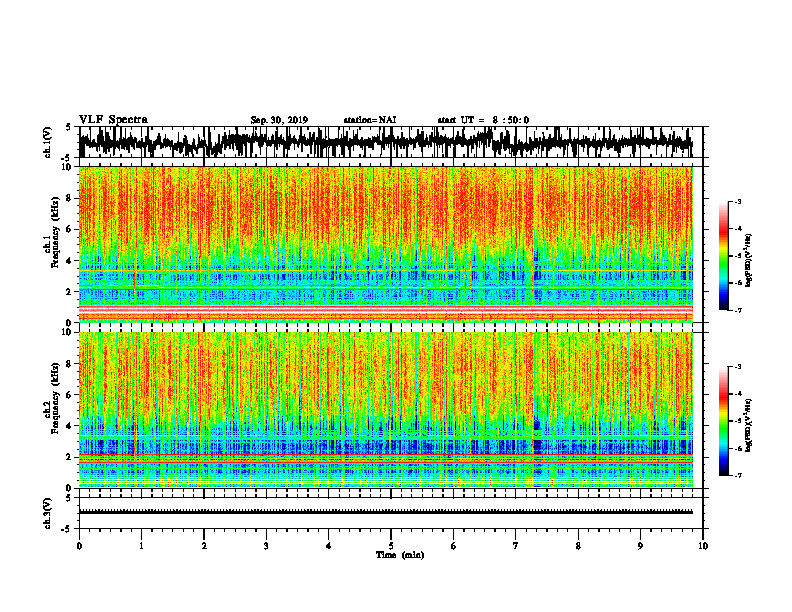792x612 pixels.
Task: Click the -3 label on ch.1 color scale
Action: (738, 202)
